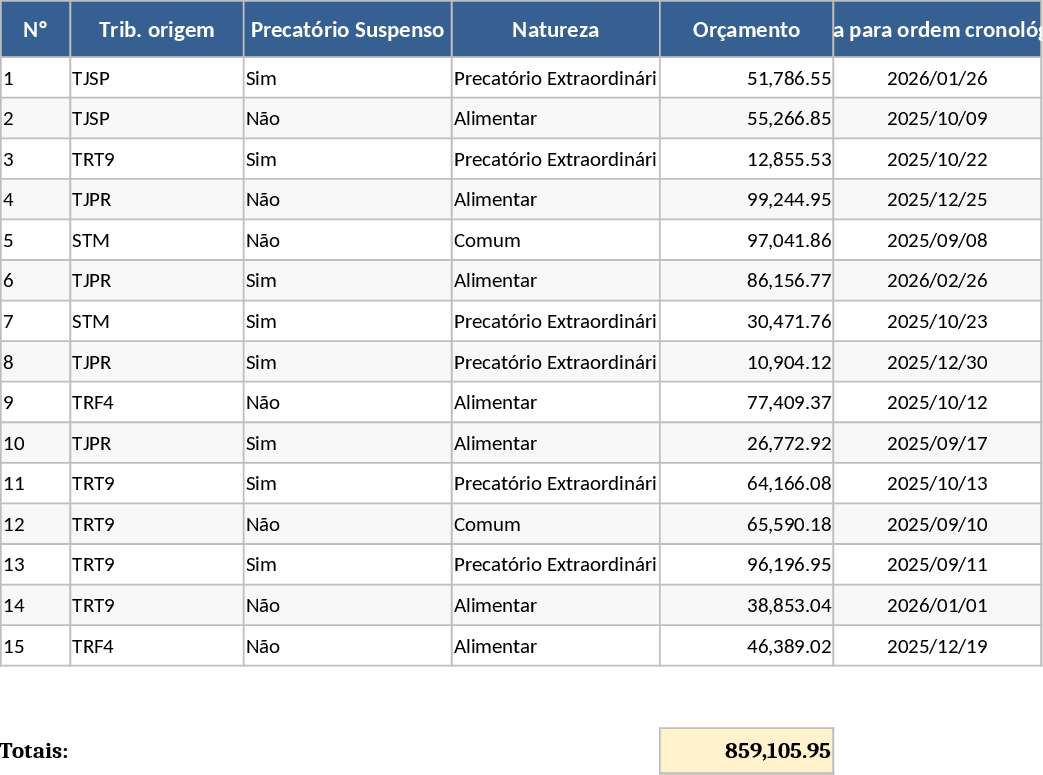This screenshot has width=1043, height=775.
Task: Select the Sim cell in row 1
Action: pos(347,78)
